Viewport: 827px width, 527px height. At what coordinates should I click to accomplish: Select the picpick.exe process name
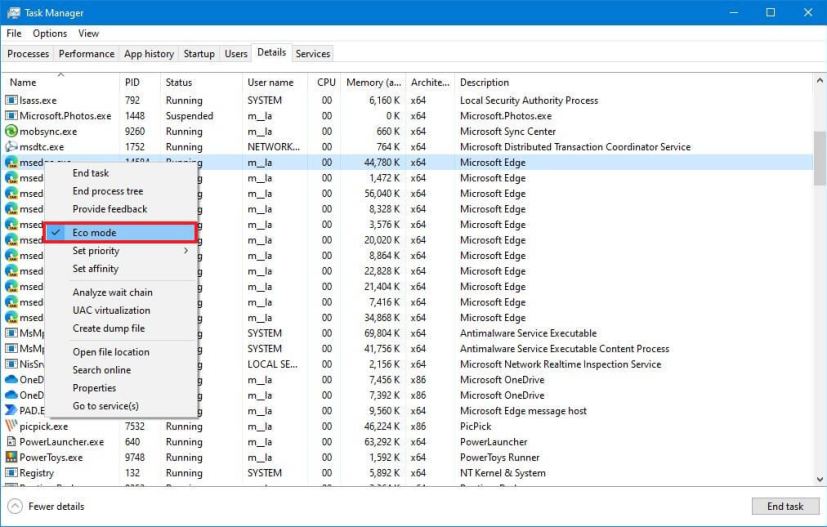point(44,426)
